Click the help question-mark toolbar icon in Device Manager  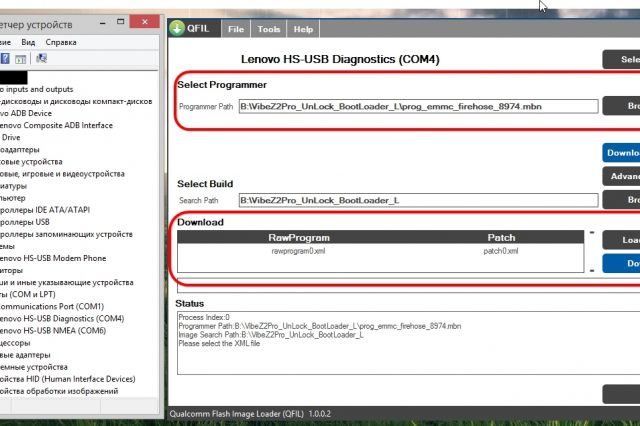(x=5, y=58)
